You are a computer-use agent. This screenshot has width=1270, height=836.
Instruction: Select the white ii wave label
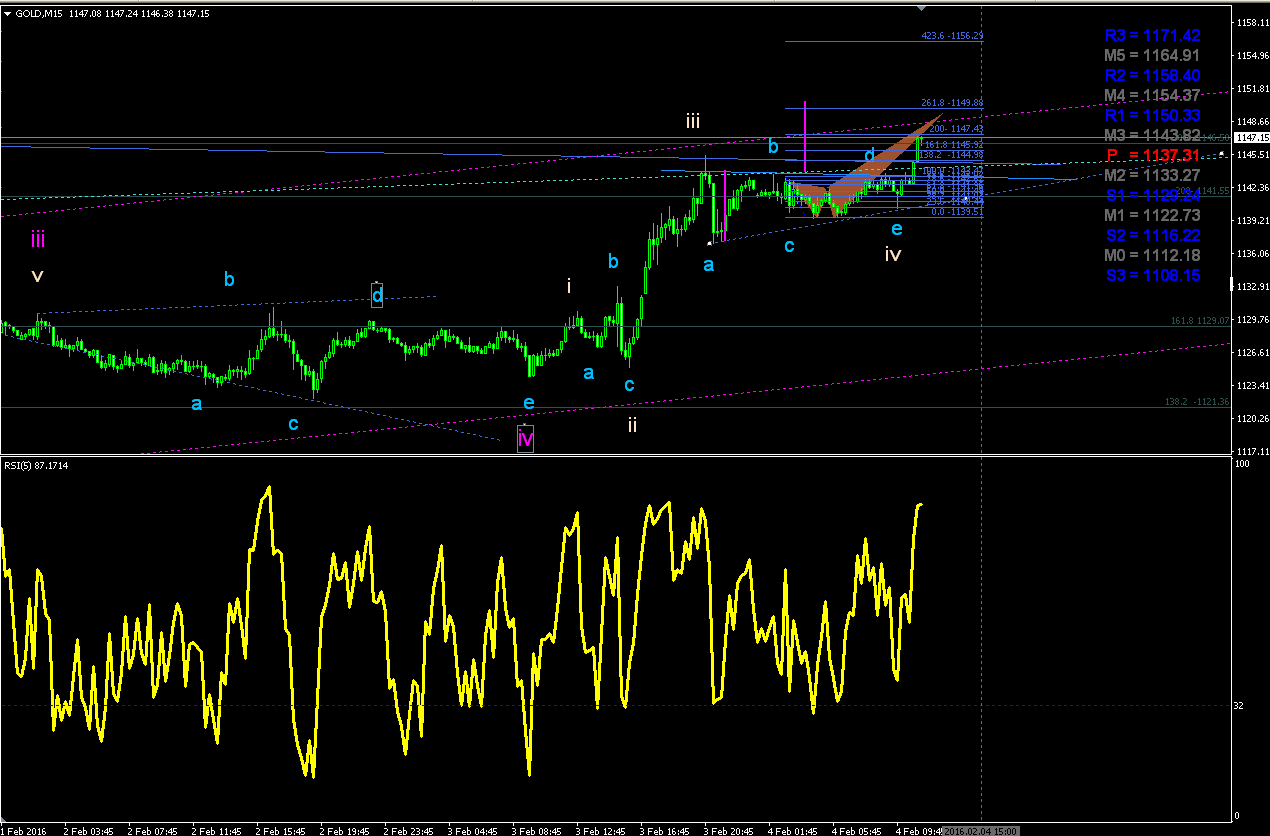632,424
